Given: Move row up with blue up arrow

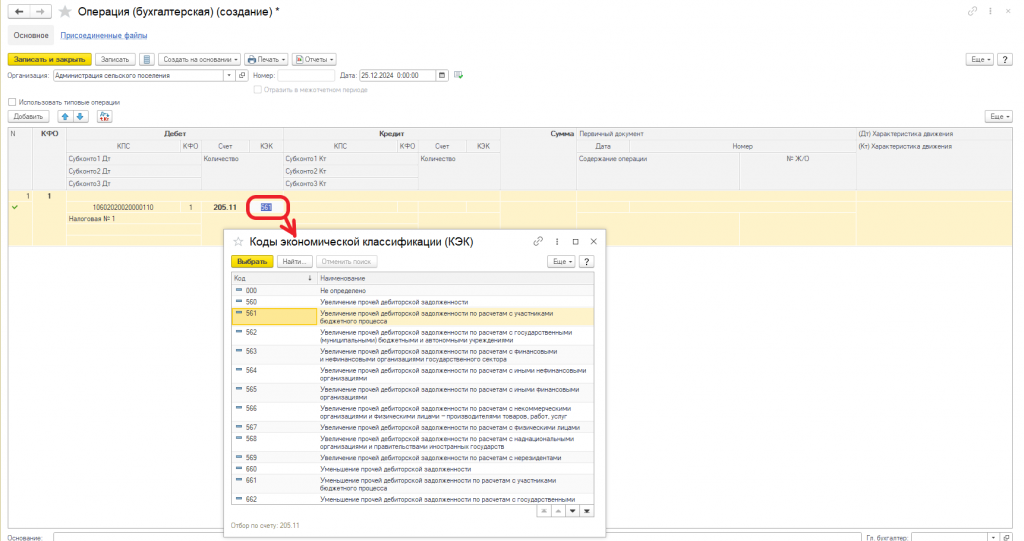Looking at the screenshot, I should pyautogui.click(x=65, y=116).
